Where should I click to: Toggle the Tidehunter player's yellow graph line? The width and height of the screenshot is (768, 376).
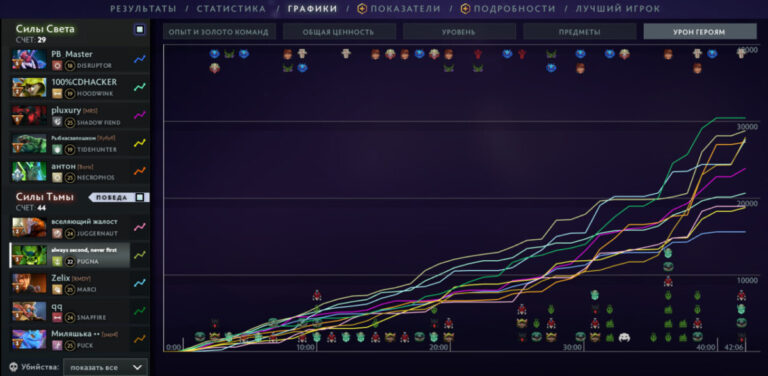[x=140, y=143]
